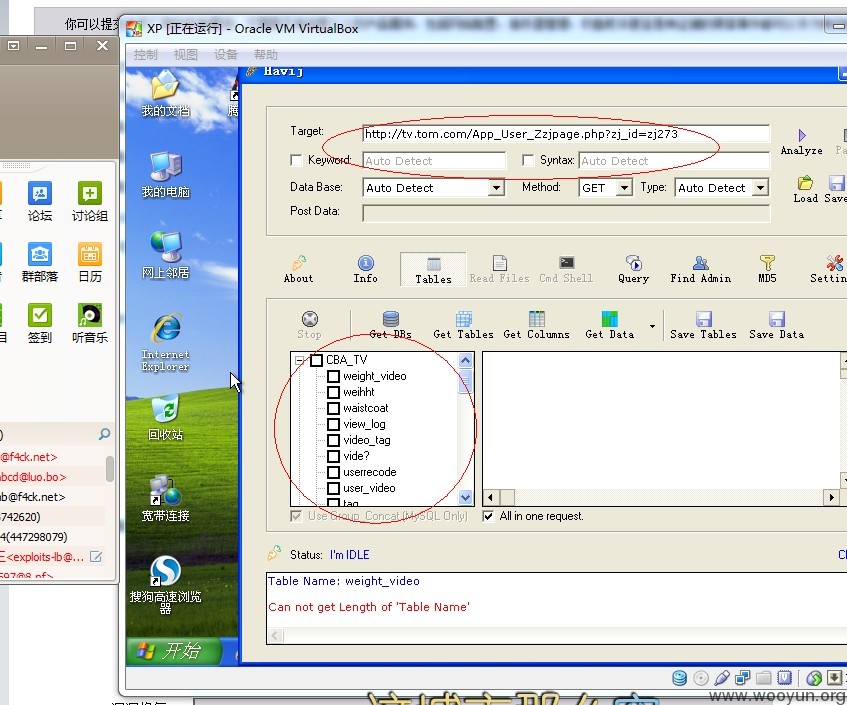Click Get Data toolbar button

tap(609, 325)
